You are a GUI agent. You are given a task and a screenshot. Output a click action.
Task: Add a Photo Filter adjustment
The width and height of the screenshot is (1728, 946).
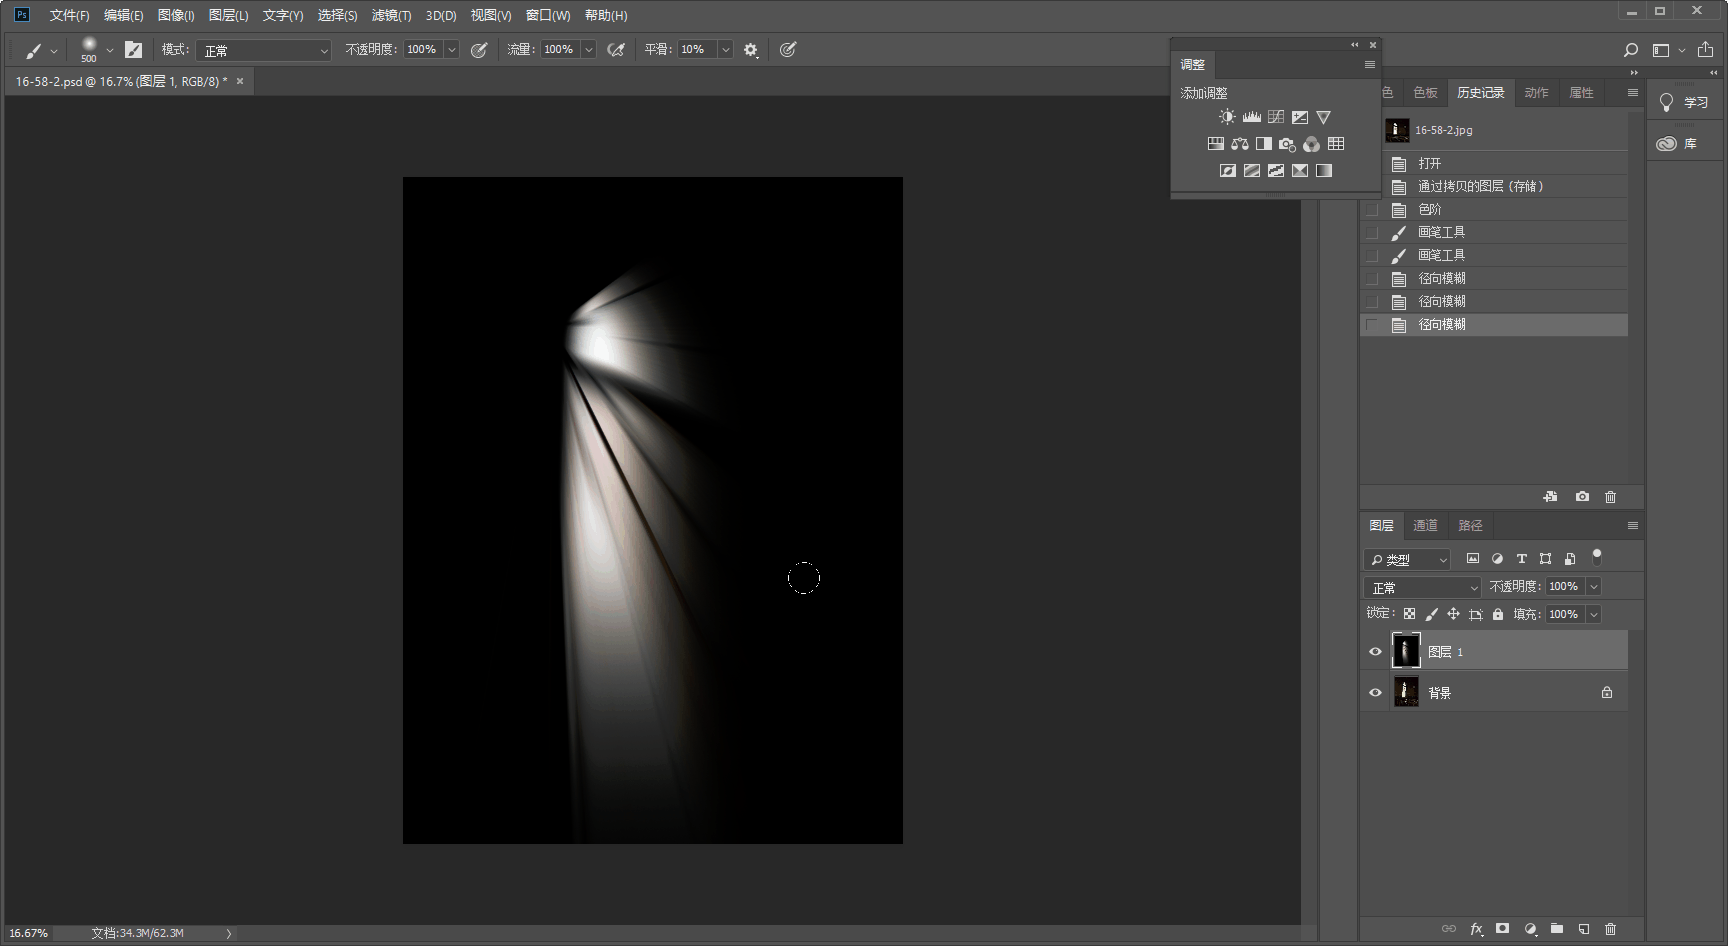(x=1287, y=144)
